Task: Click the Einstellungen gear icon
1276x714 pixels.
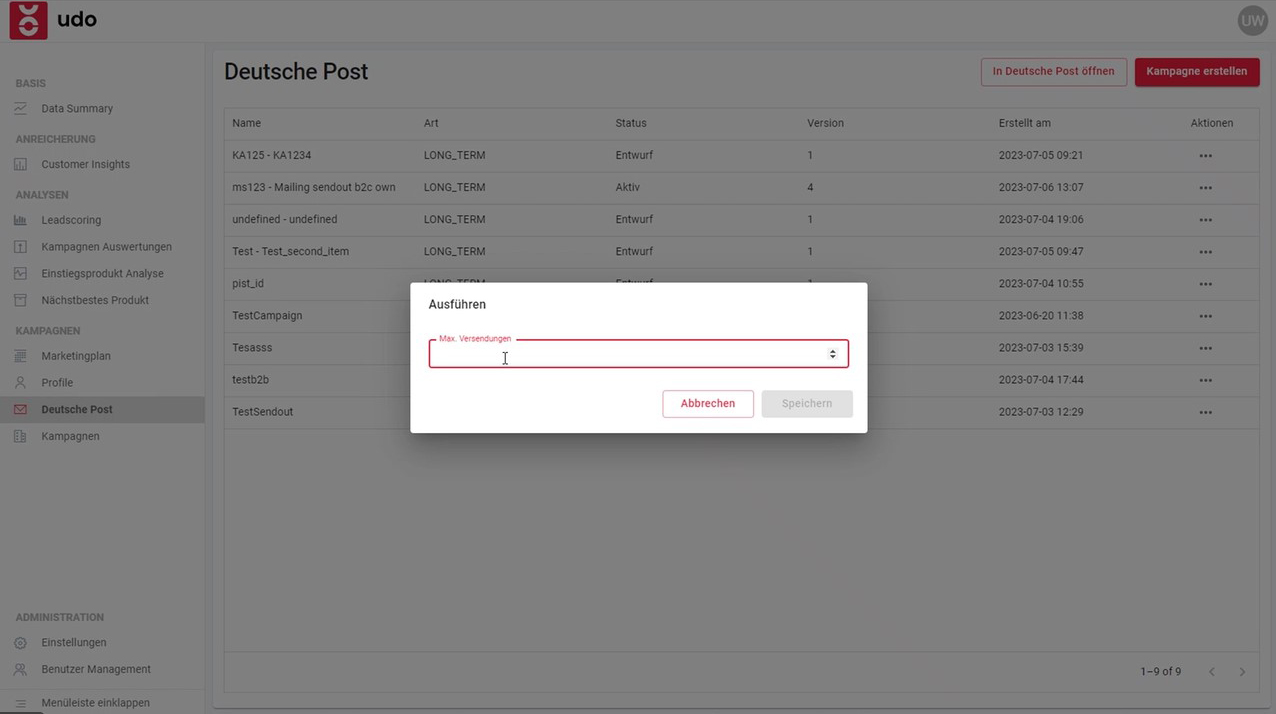Action: pyautogui.click(x=20, y=643)
